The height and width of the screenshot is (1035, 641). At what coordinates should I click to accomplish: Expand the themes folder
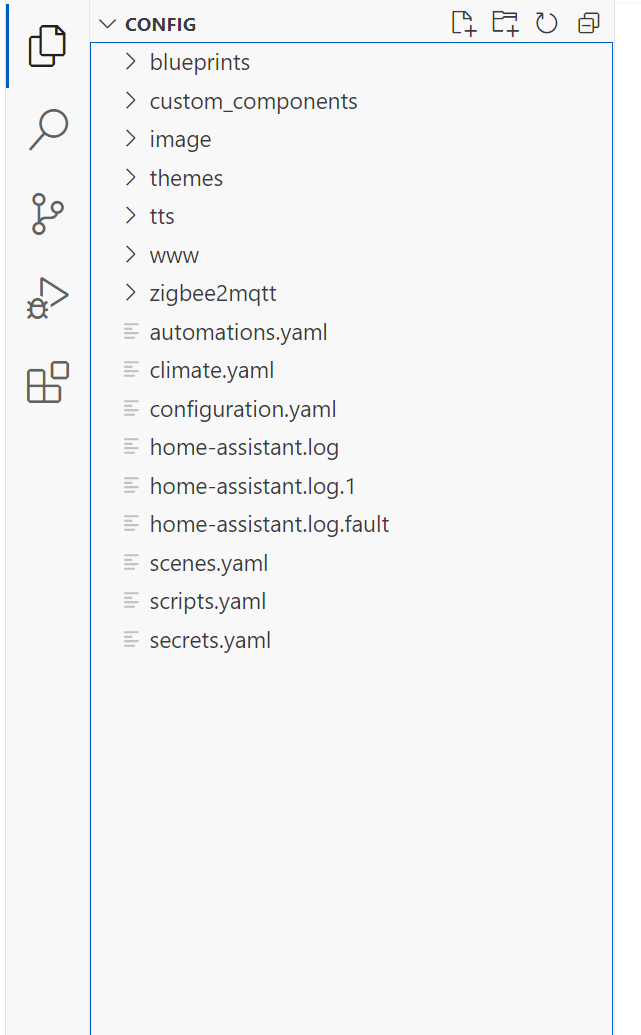(186, 178)
